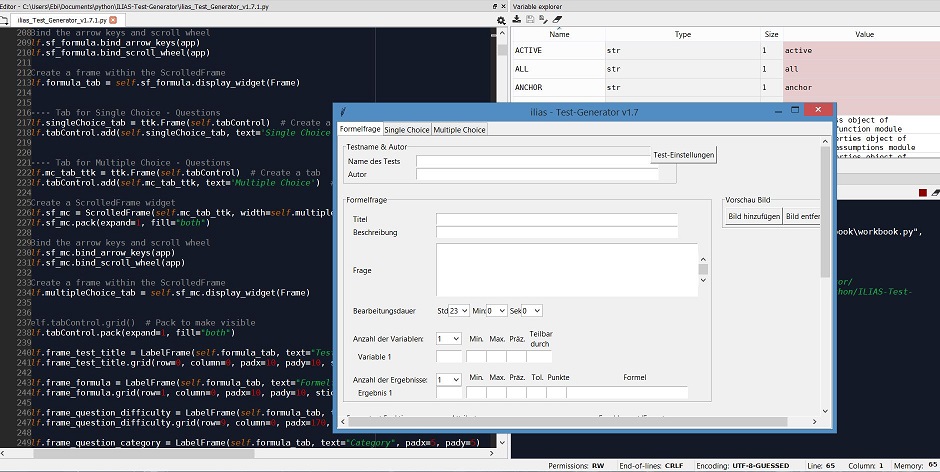940x472 pixels.
Task: Click Test-Generator horizontal scrollbar thumb
Action: pyautogui.click(x=567, y=422)
